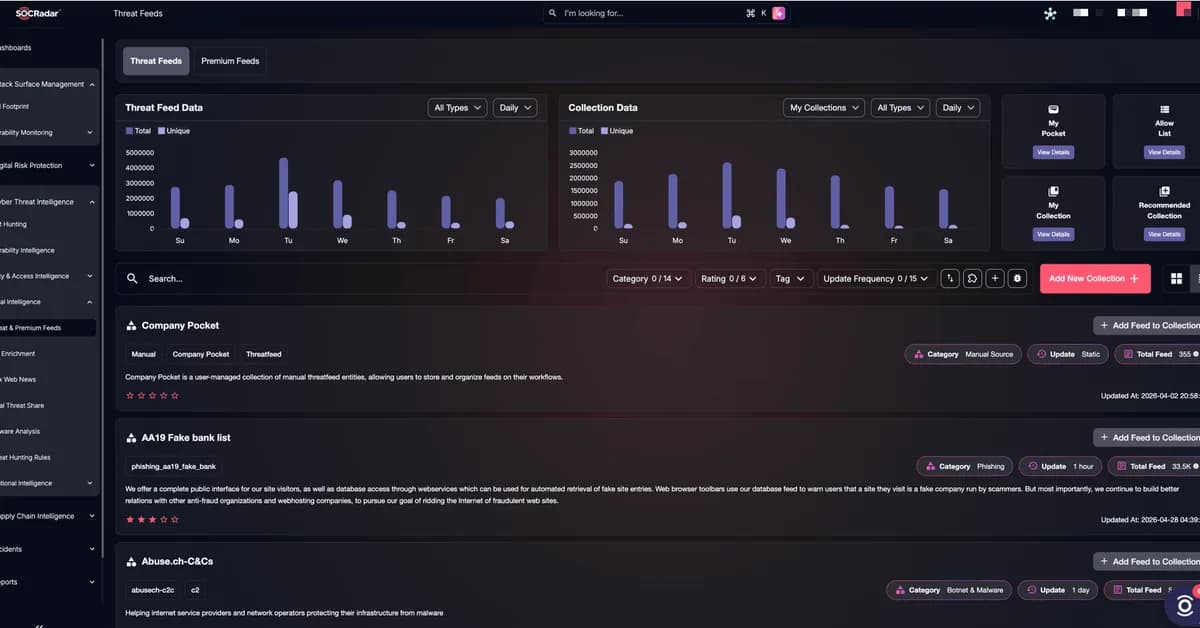The height and width of the screenshot is (628, 1200).
Task: Click the Abuse.ch-C&Cs feed icon
Action: 132,562
